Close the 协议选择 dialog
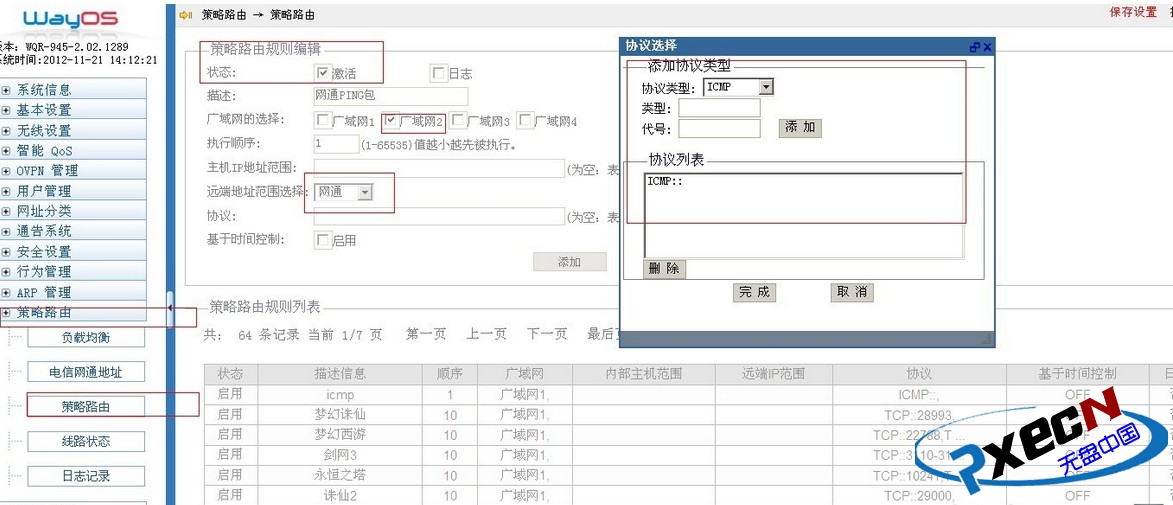The width and height of the screenshot is (1173, 505). click(x=987, y=47)
